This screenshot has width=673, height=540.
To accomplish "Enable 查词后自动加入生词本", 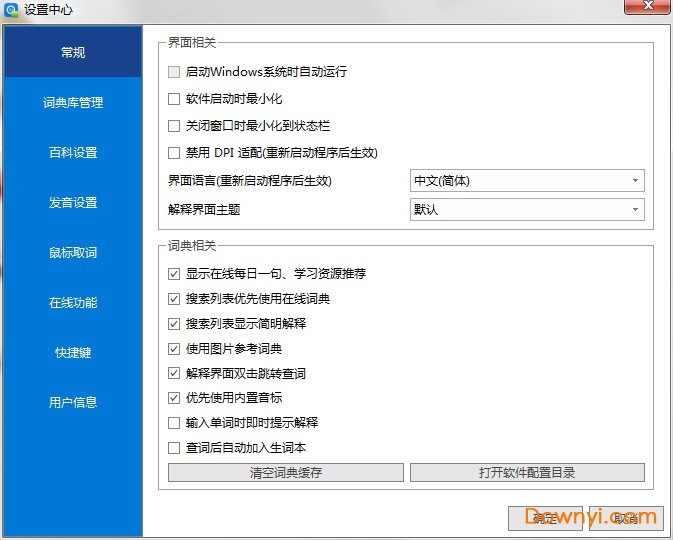I will 175,448.
